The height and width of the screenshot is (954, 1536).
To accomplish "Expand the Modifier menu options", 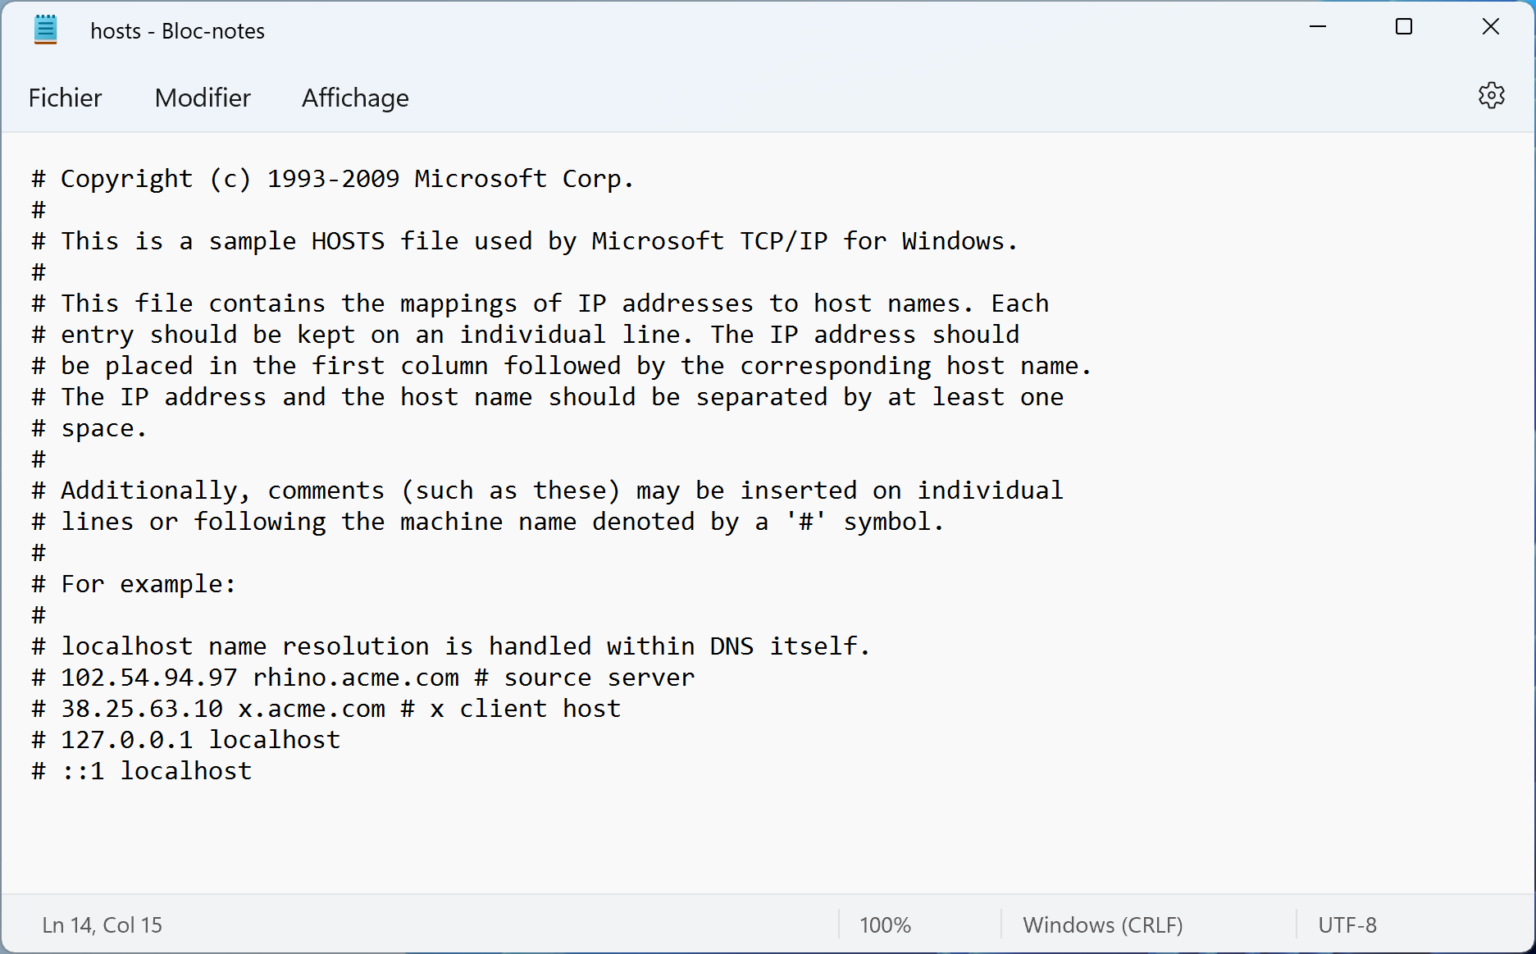I will [x=202, y=97].
